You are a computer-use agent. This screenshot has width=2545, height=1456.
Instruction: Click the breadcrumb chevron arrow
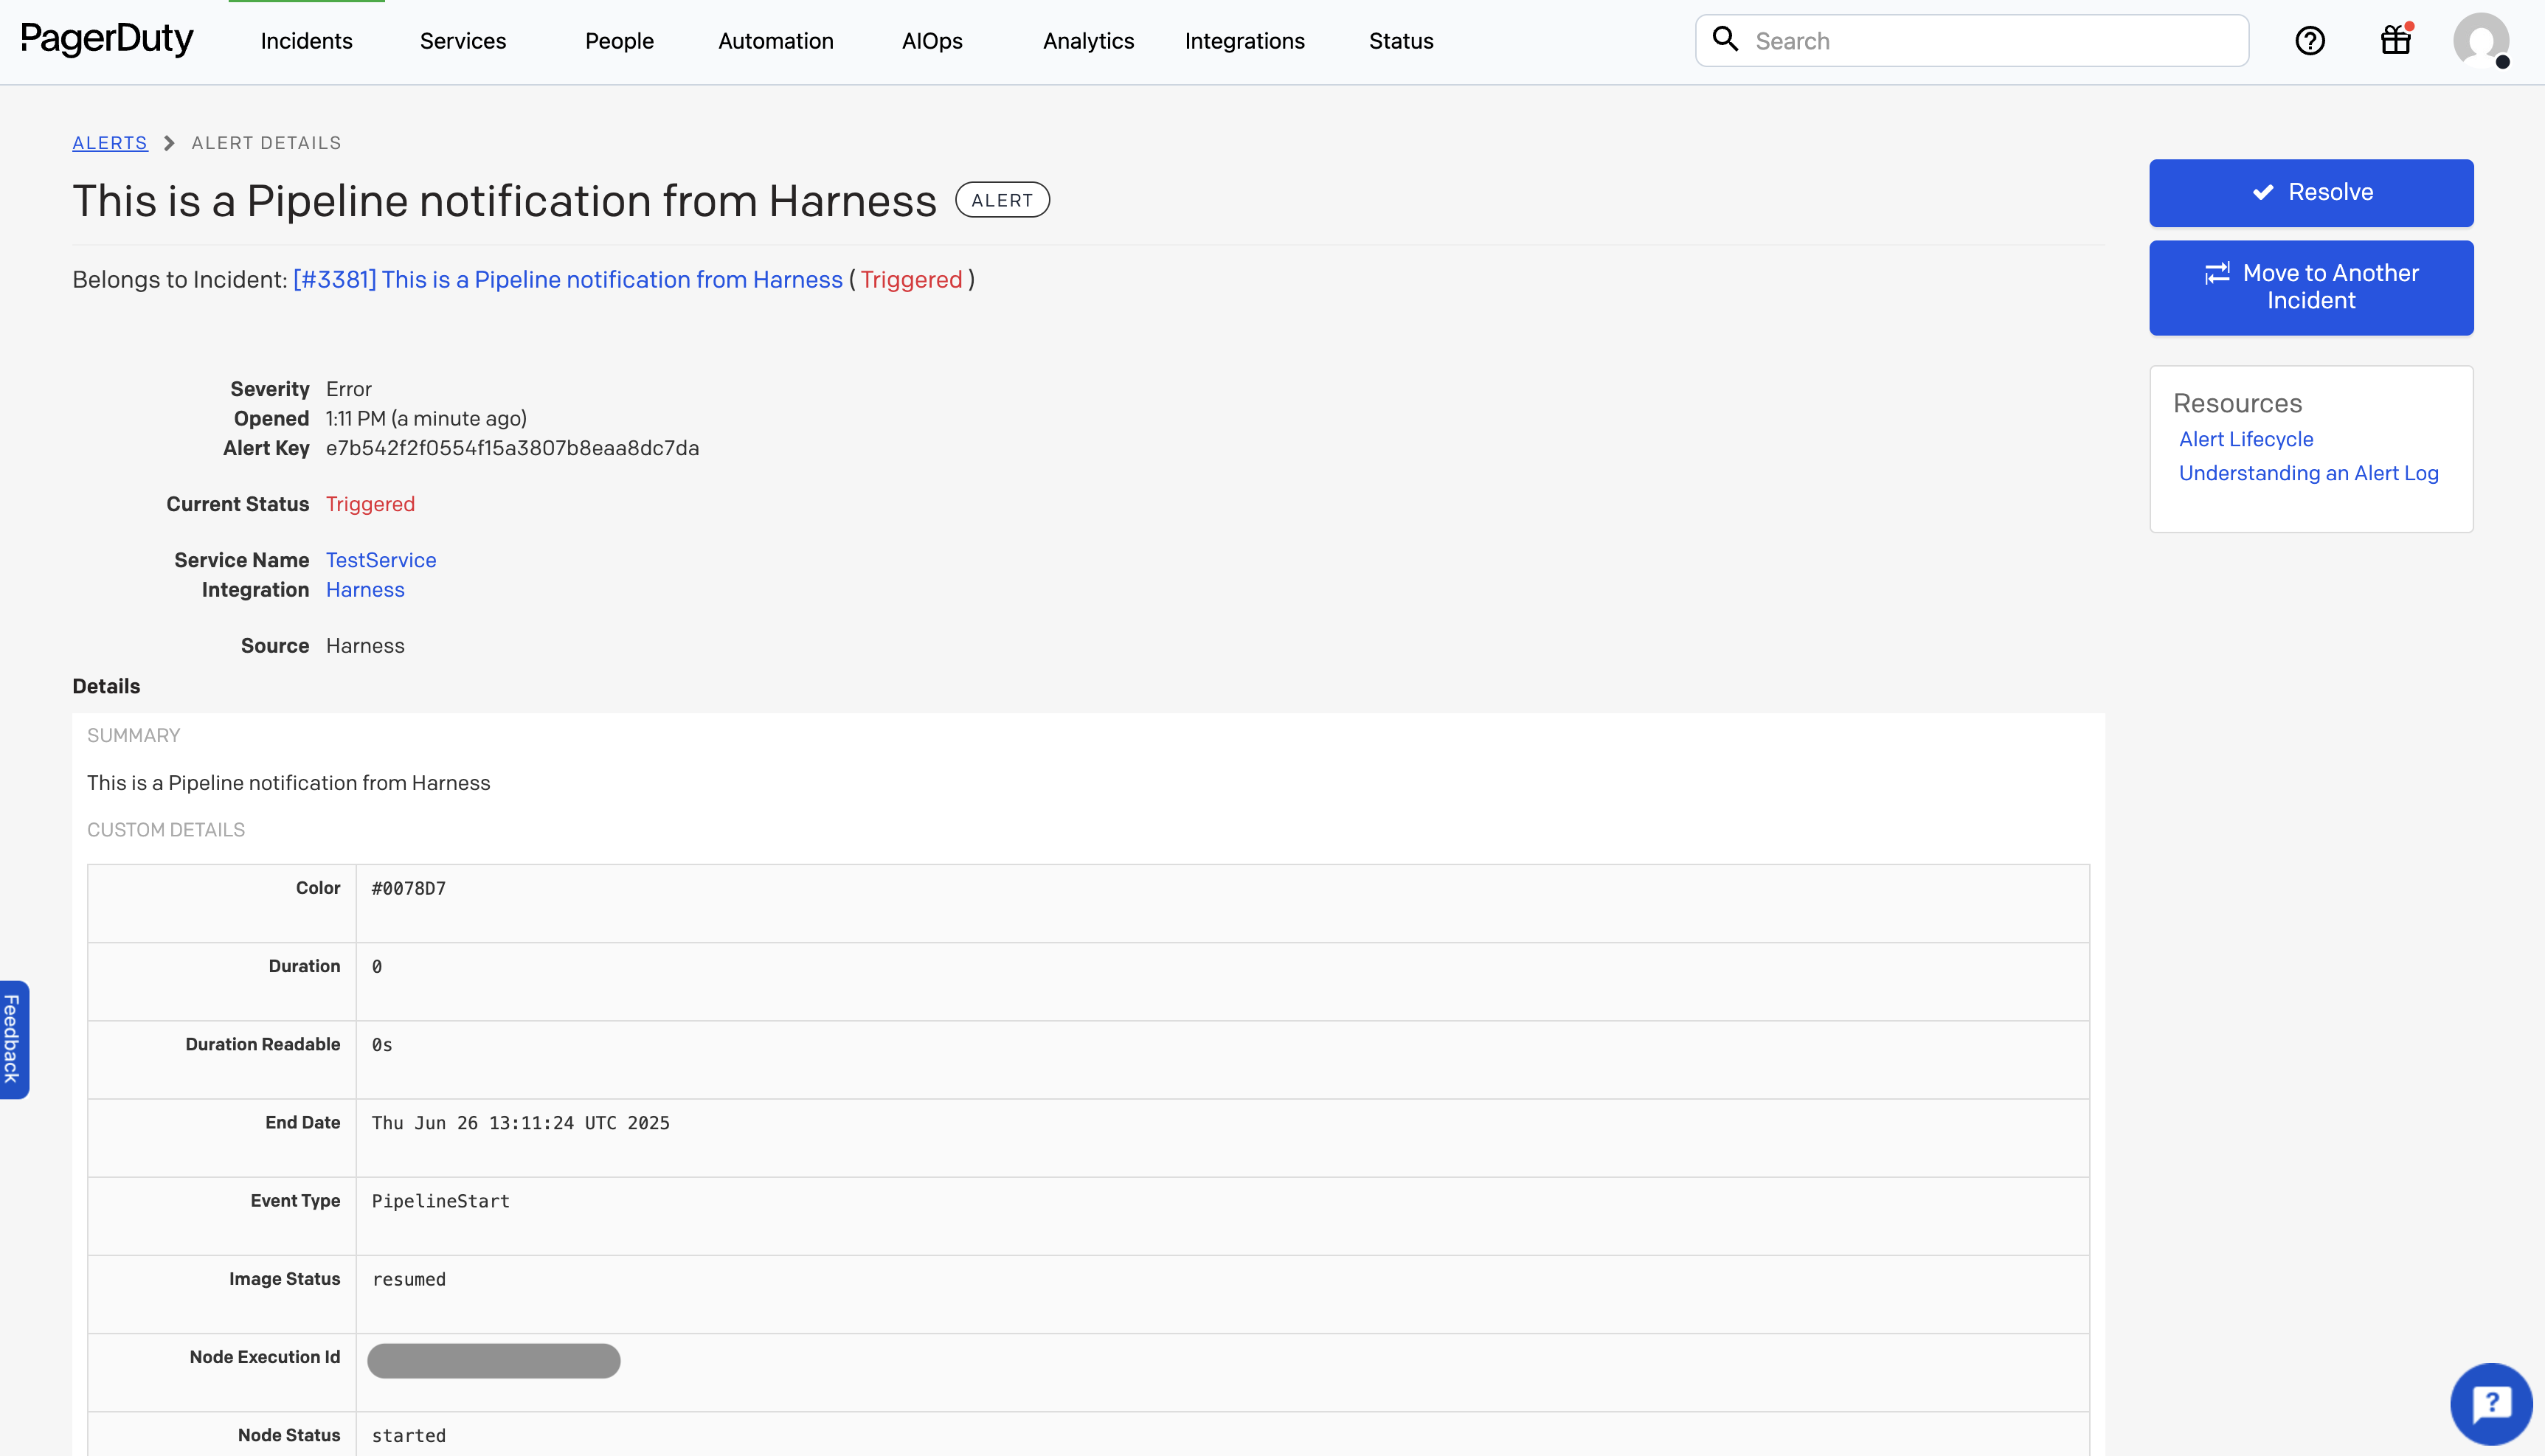point(169,143)
